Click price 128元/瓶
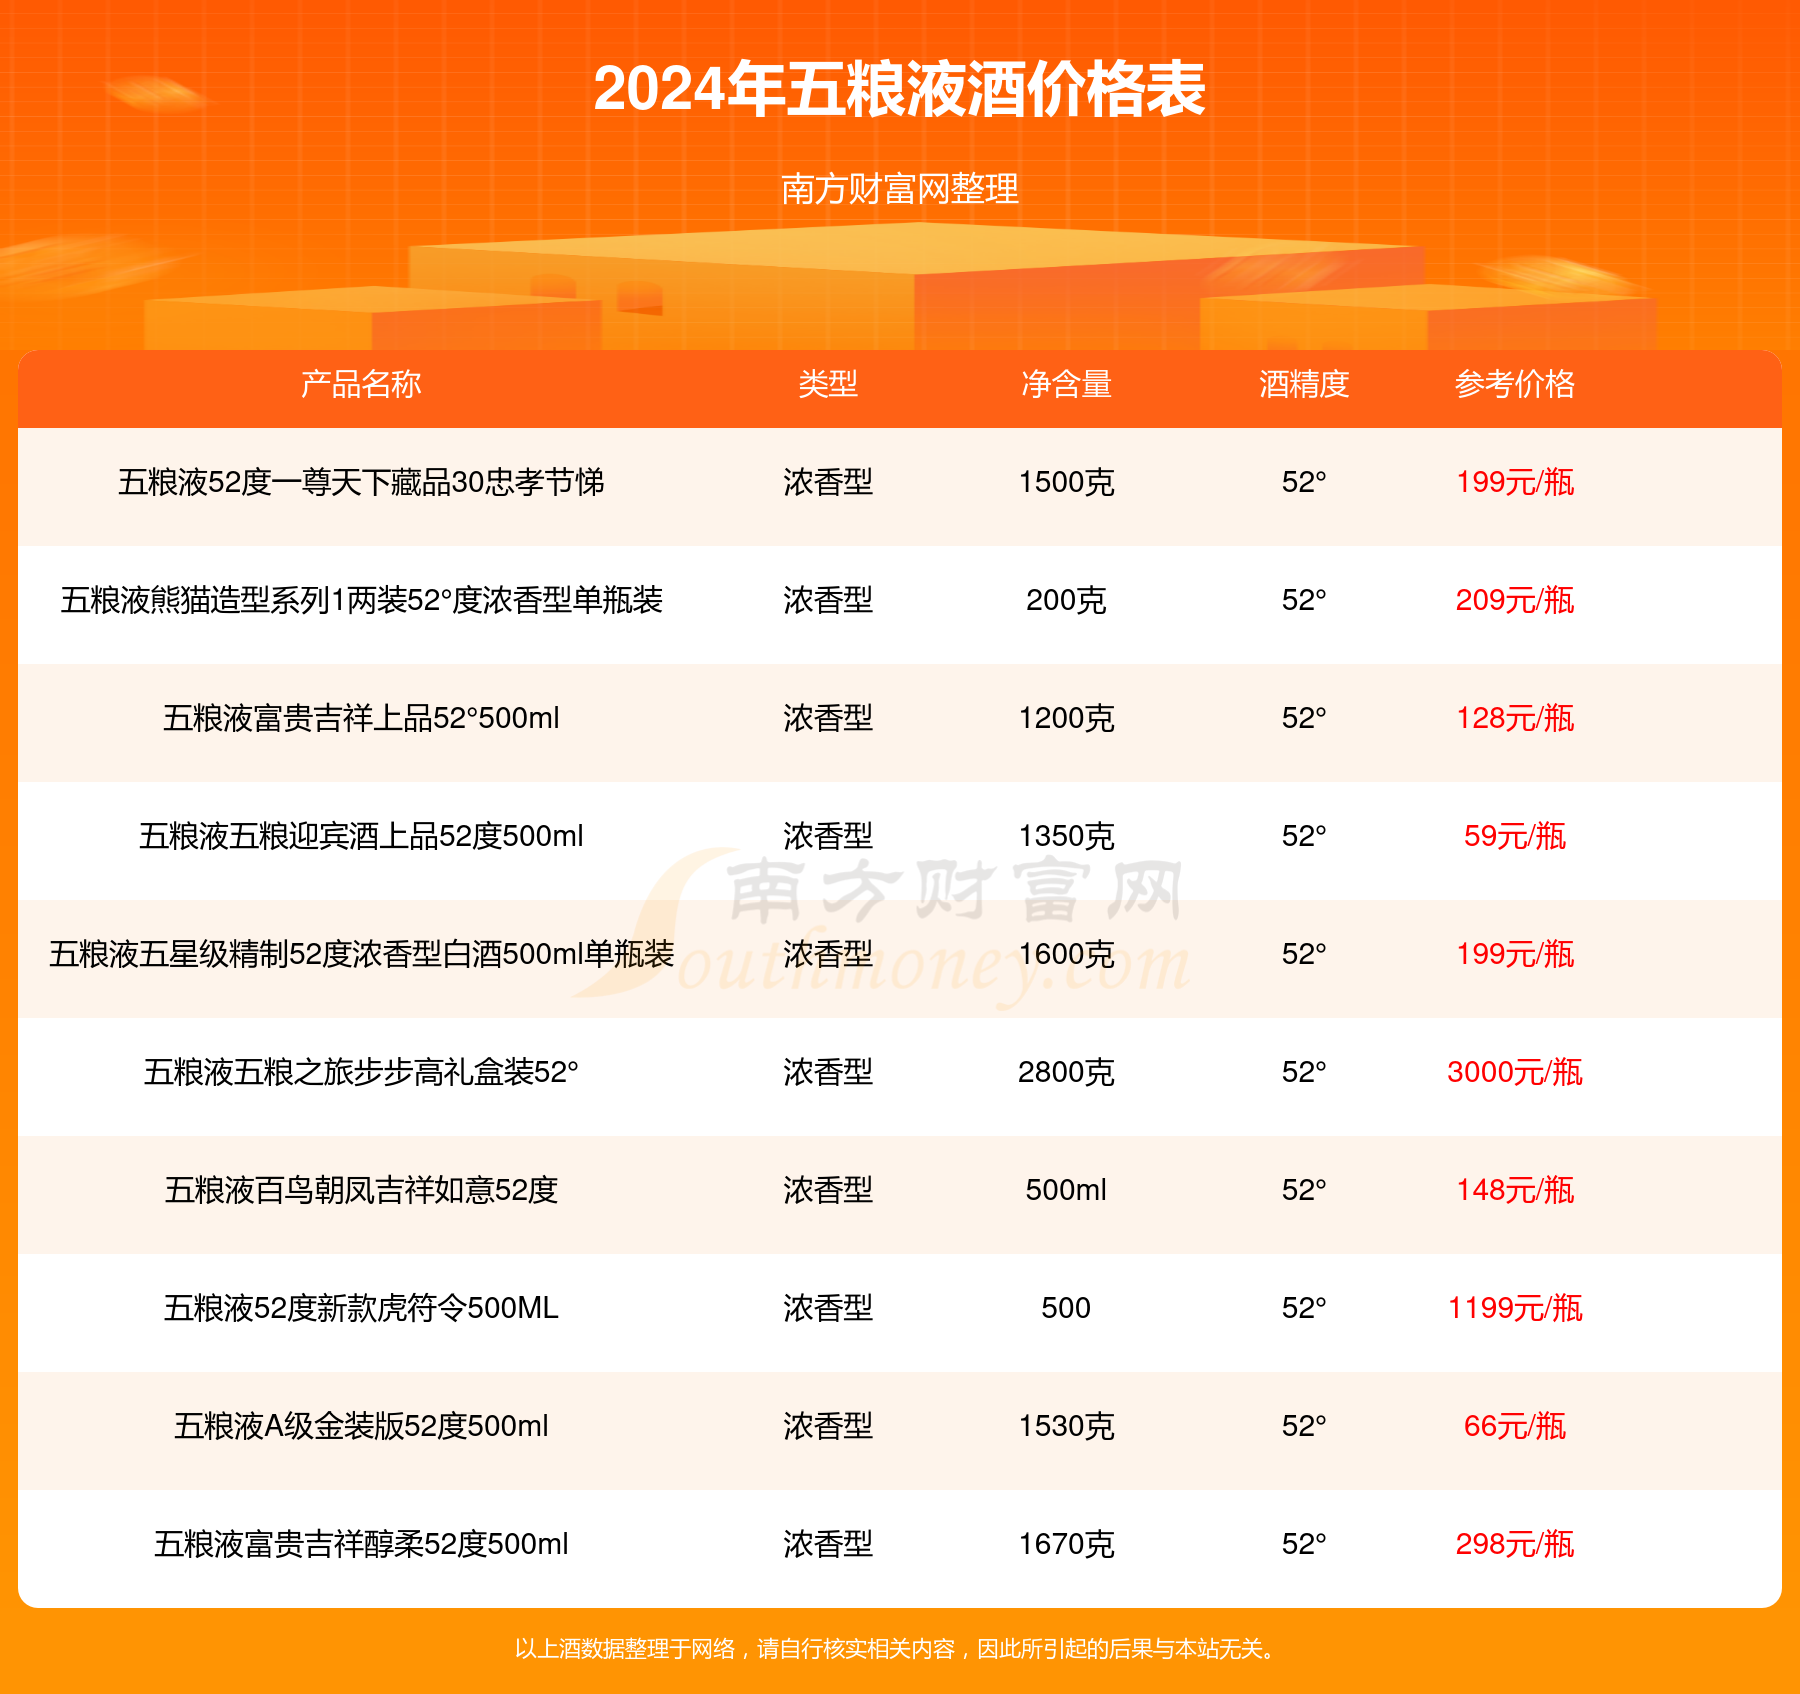Screen dimensions: 1800x1694 pyautogui.click(x=1515, y=718)
